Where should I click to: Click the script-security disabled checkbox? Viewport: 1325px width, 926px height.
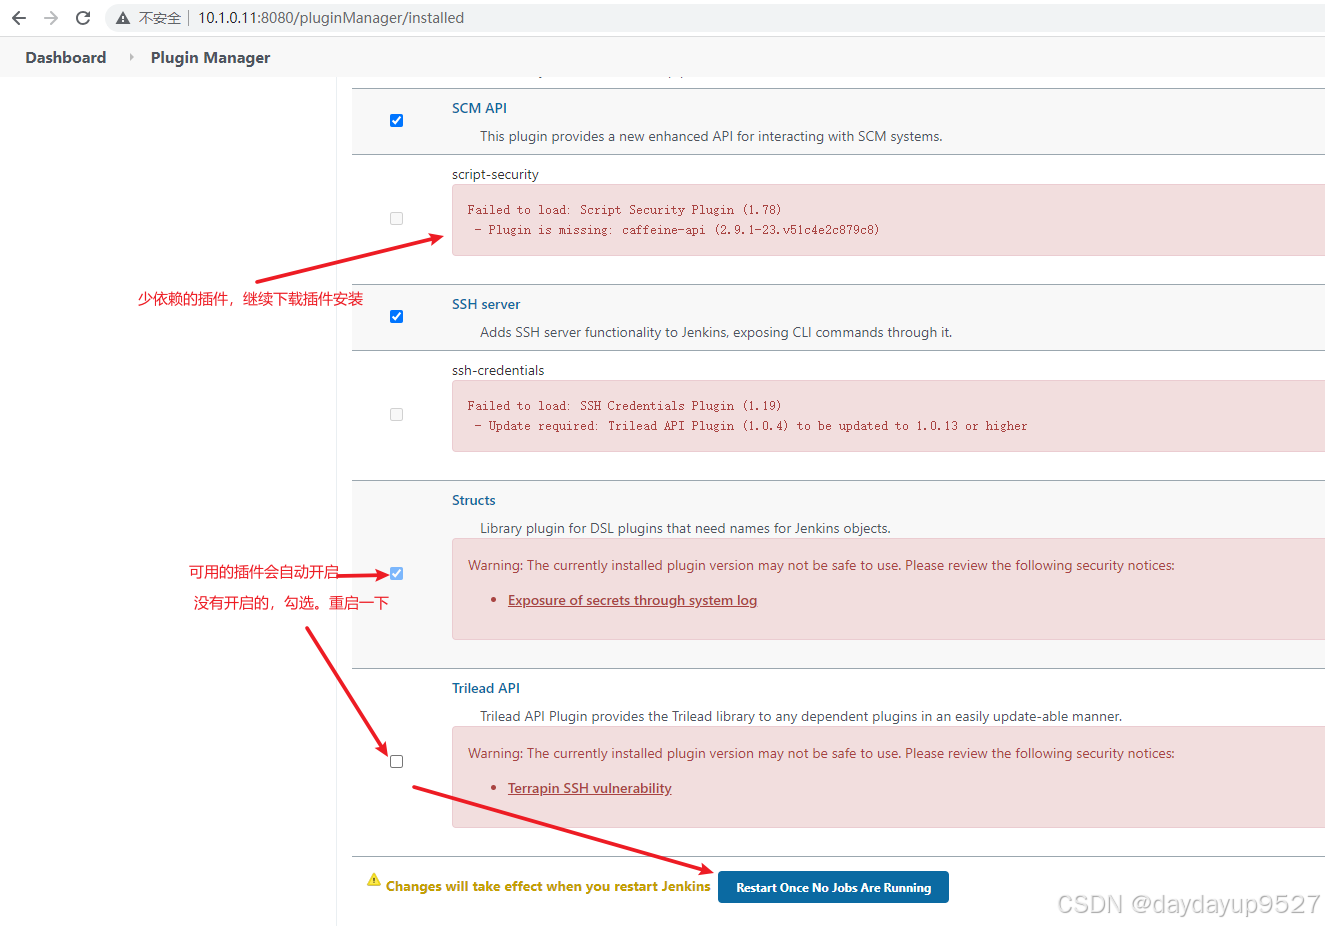(396, 218)
